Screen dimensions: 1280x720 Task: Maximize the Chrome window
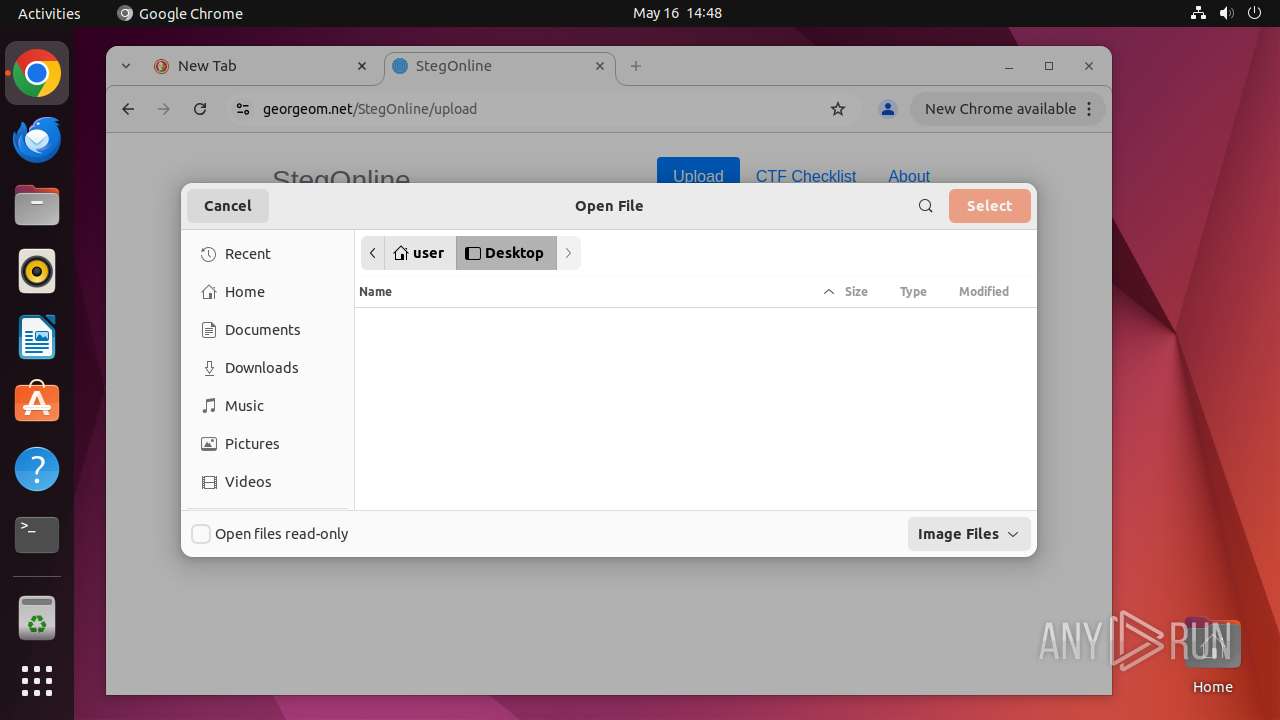pos(1049,66)
